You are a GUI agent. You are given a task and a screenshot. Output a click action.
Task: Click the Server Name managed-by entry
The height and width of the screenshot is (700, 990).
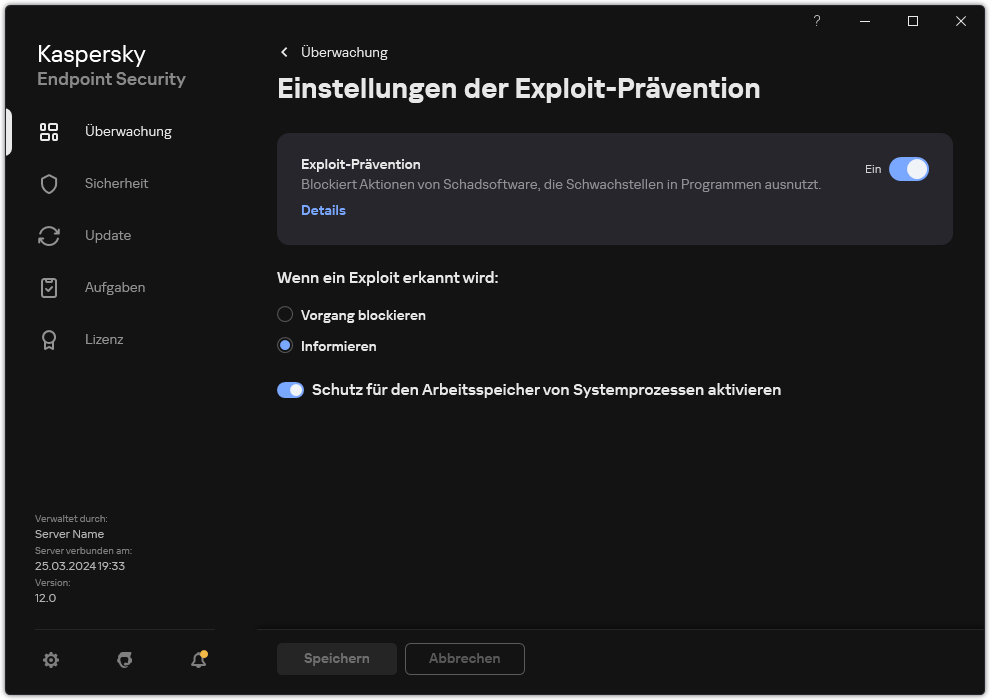(69, 533)
